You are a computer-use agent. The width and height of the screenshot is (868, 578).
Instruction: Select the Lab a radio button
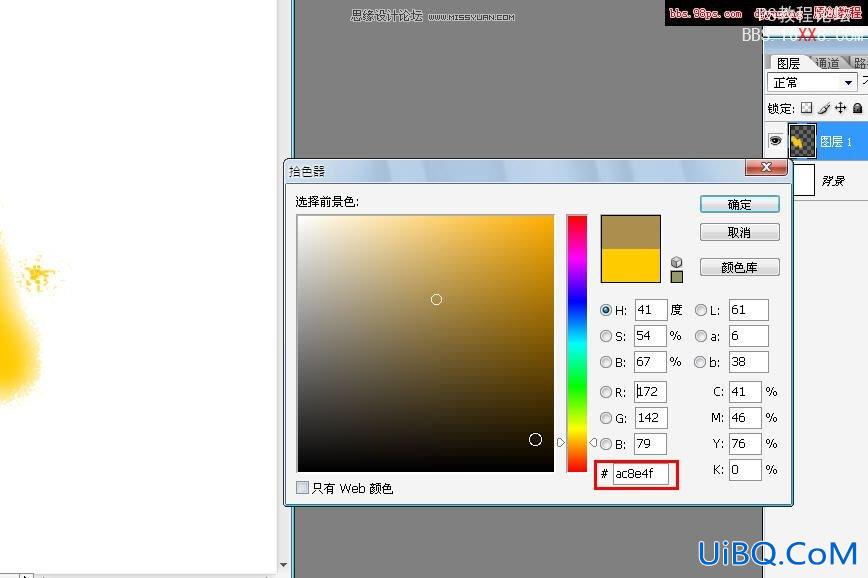[701, 336]
